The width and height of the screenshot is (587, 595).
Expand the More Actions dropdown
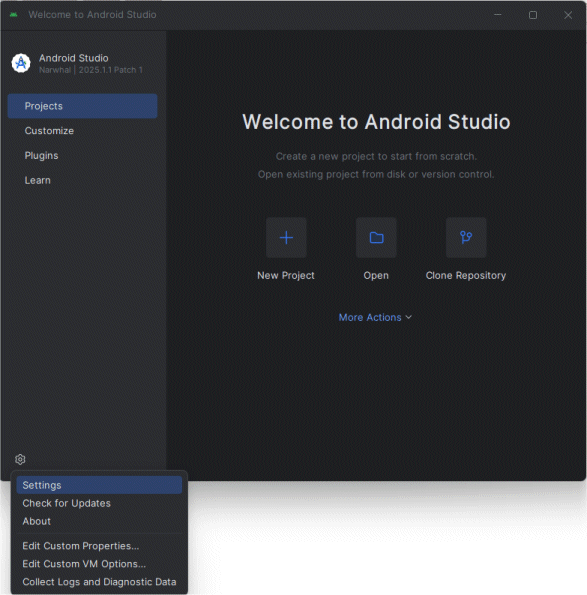[375, 317]
